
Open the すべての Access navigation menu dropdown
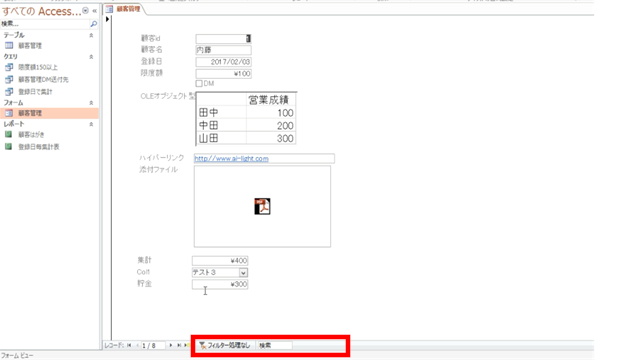click(85, 11)
